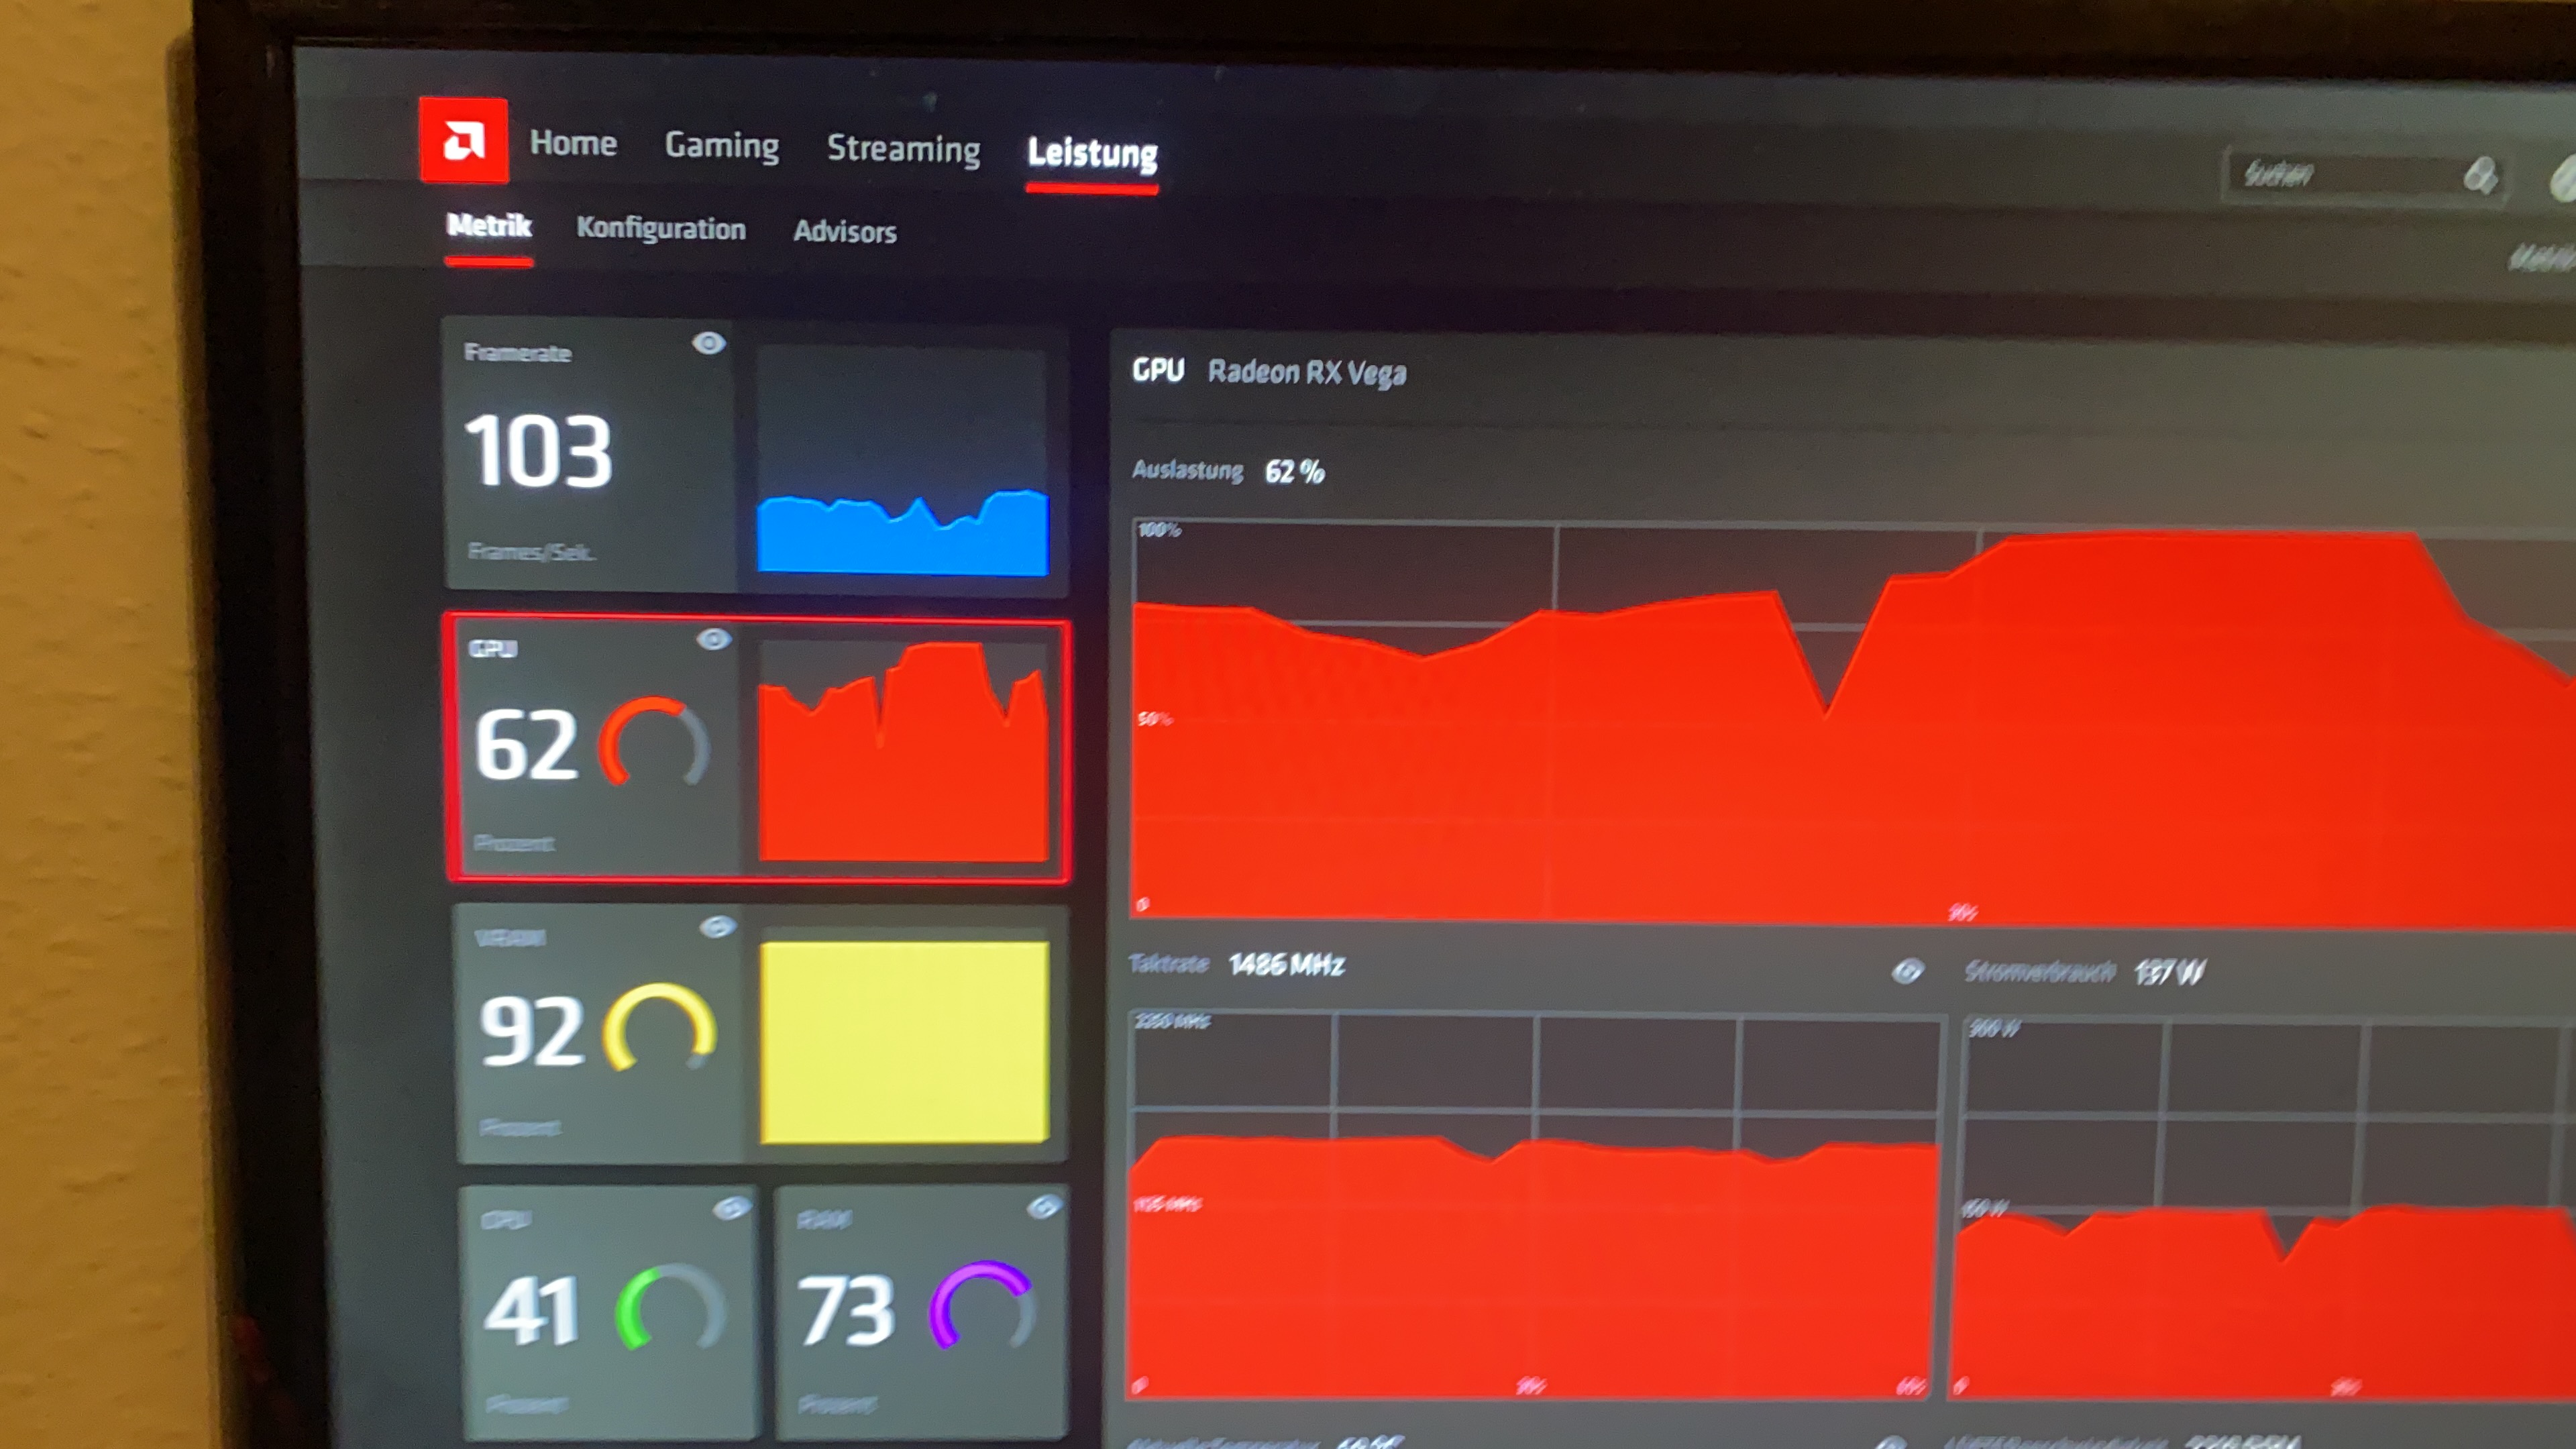Go to the Advisors sub-tab

(845, 232)
